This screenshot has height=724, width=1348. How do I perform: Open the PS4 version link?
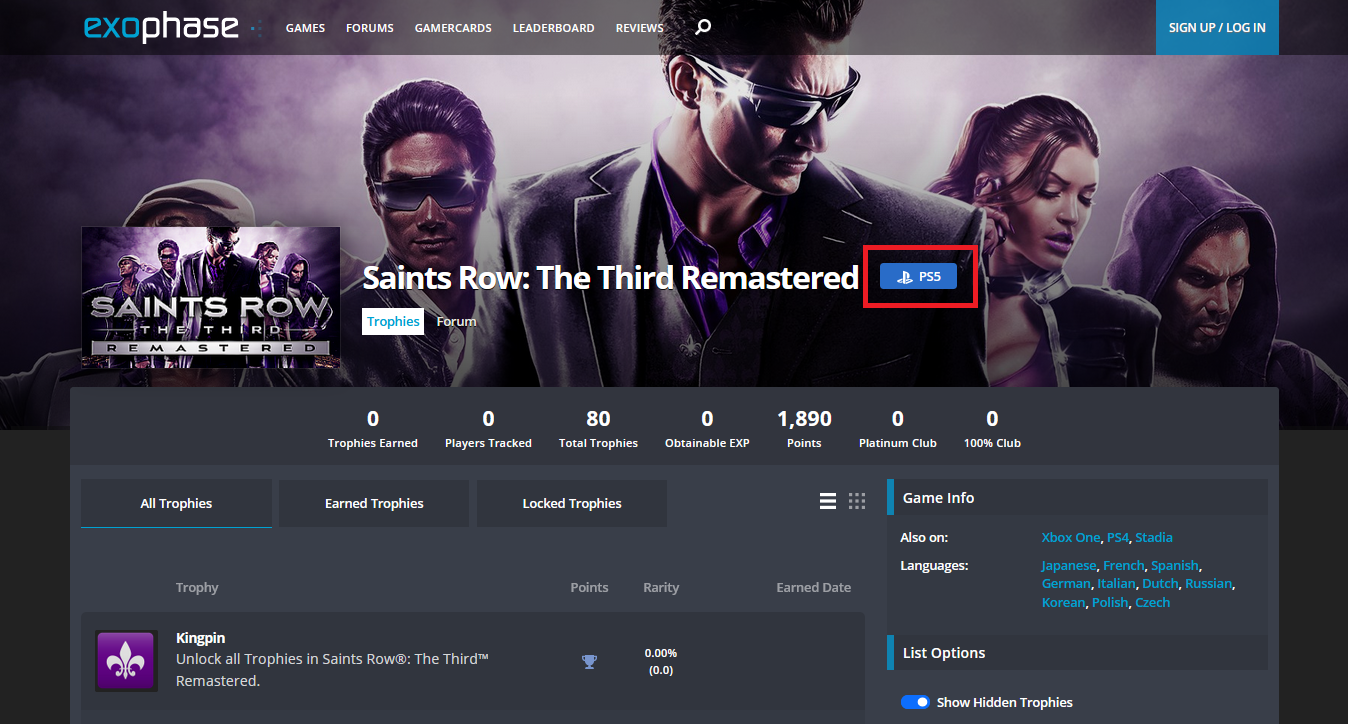coord(1117,537)
